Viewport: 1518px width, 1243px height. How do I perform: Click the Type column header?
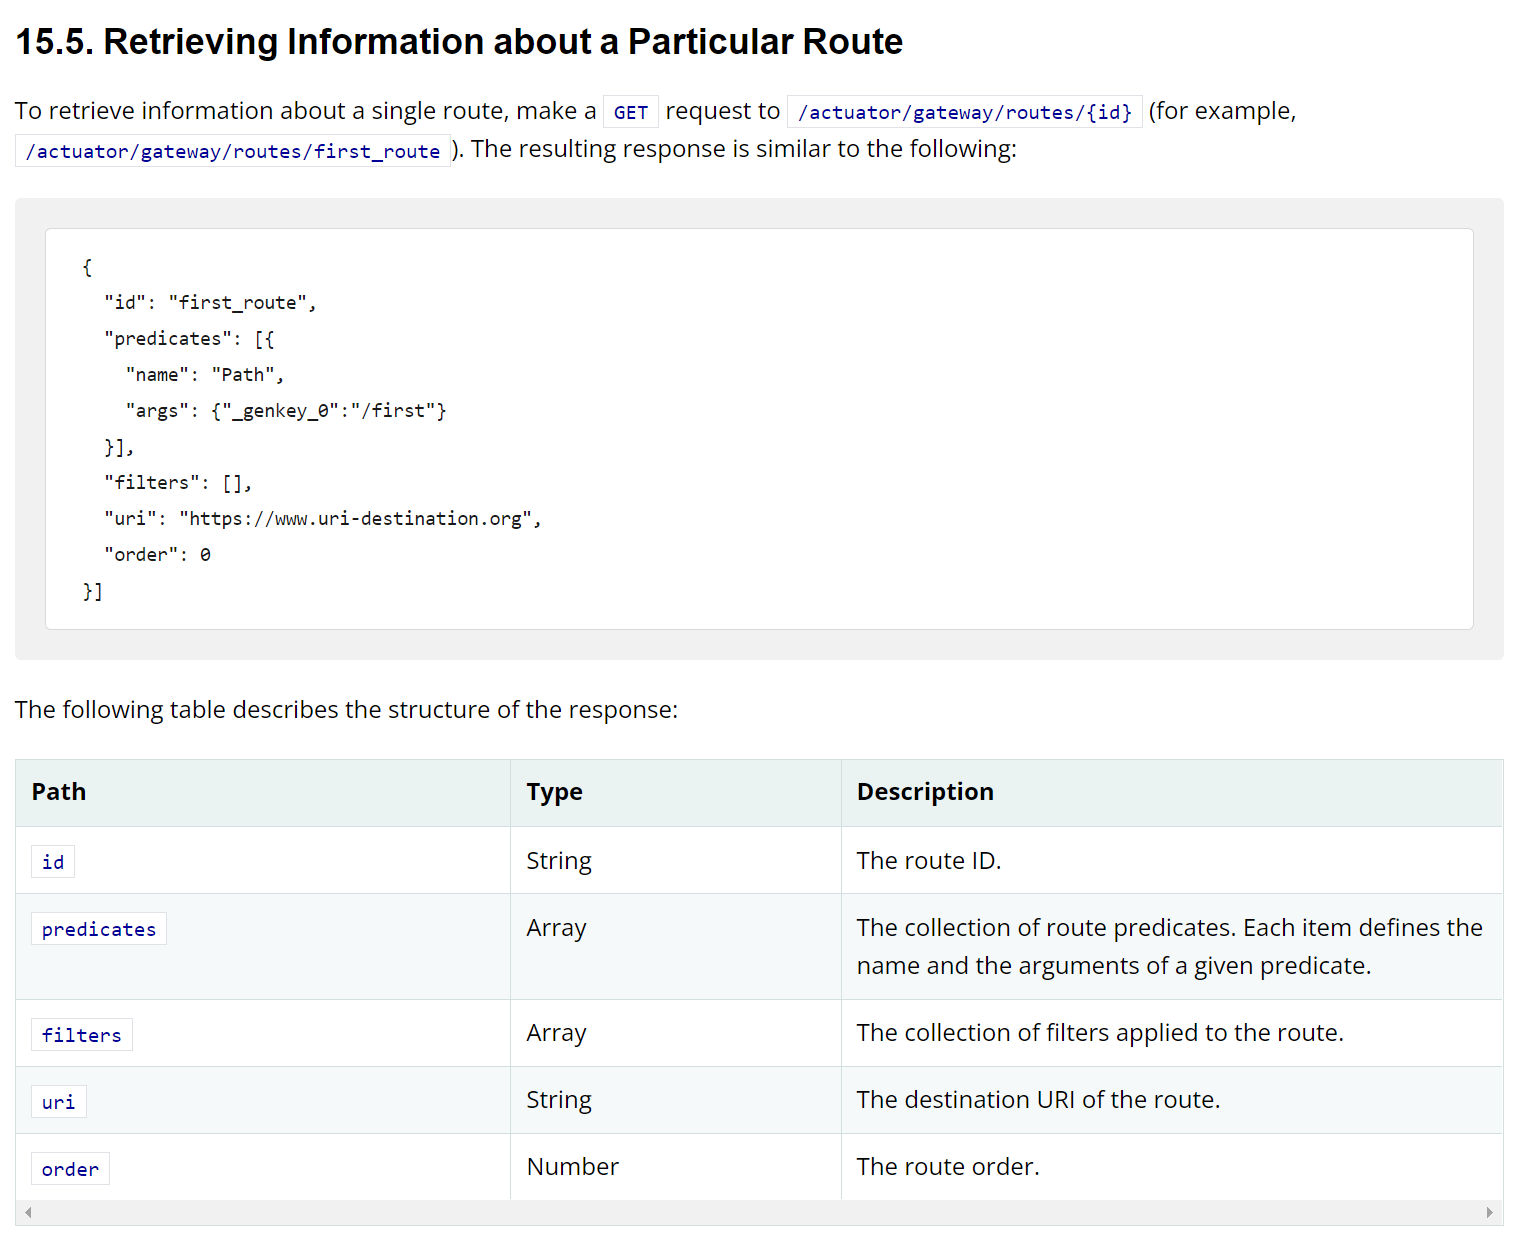(554, 792)
